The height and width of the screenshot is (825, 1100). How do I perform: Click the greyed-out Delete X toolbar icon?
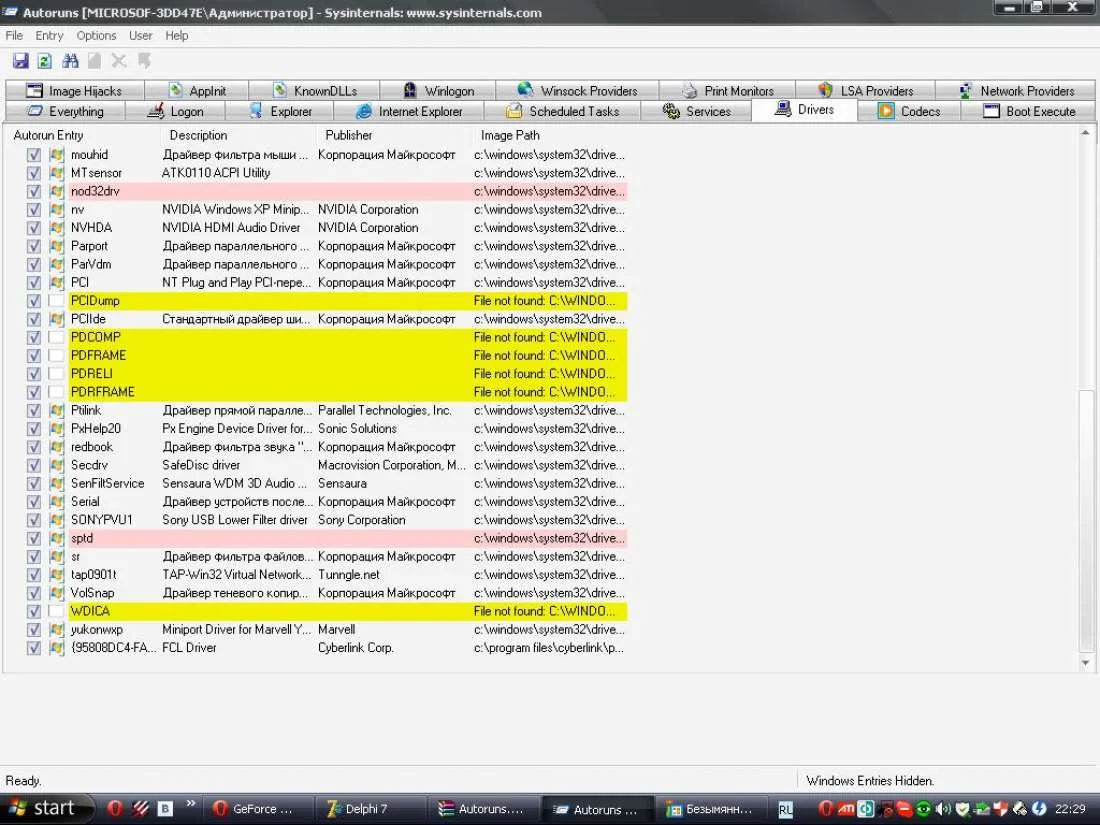(119, 61)
